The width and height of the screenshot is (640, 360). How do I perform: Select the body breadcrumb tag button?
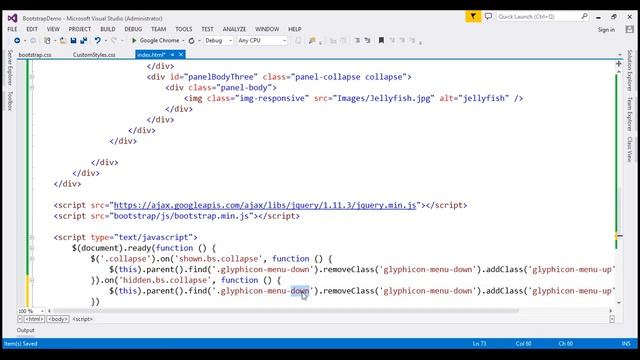pyautogui.click(x=58, y=319)
